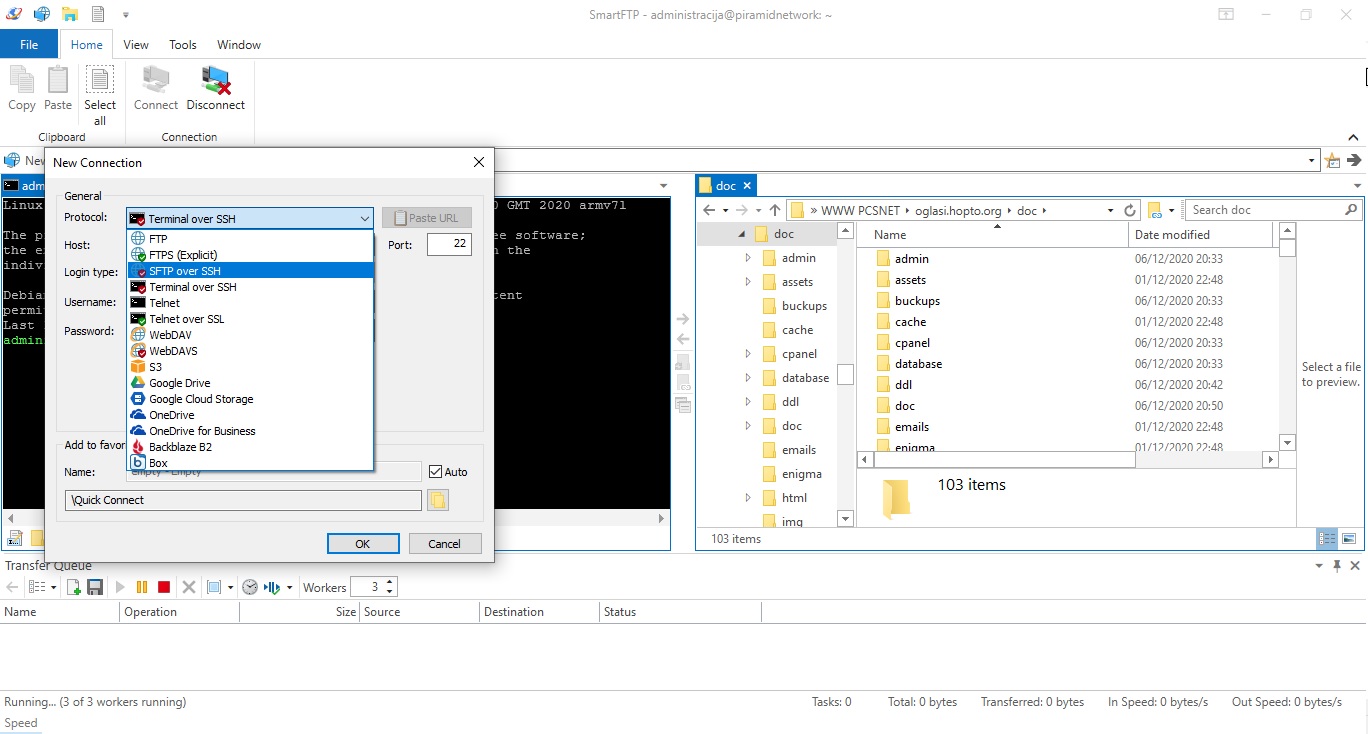This screenshot has height=734, width=1368.
Task: Click the Status column header in Transfer Queue
Action: pos(680,612)
